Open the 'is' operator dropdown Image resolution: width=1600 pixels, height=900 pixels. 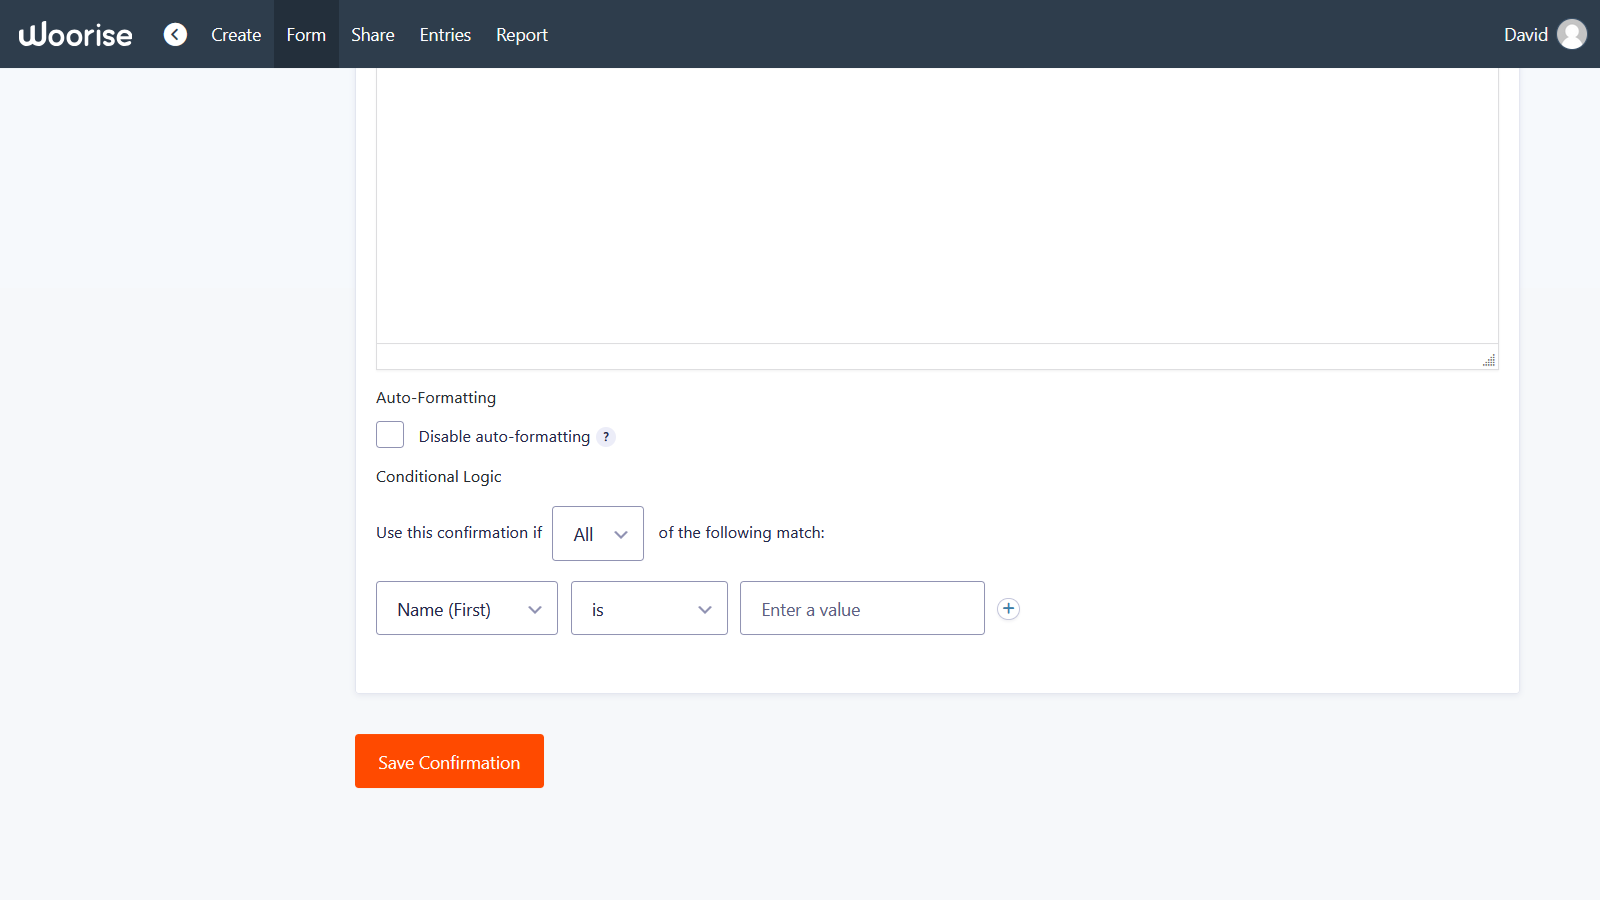[648, 608]
